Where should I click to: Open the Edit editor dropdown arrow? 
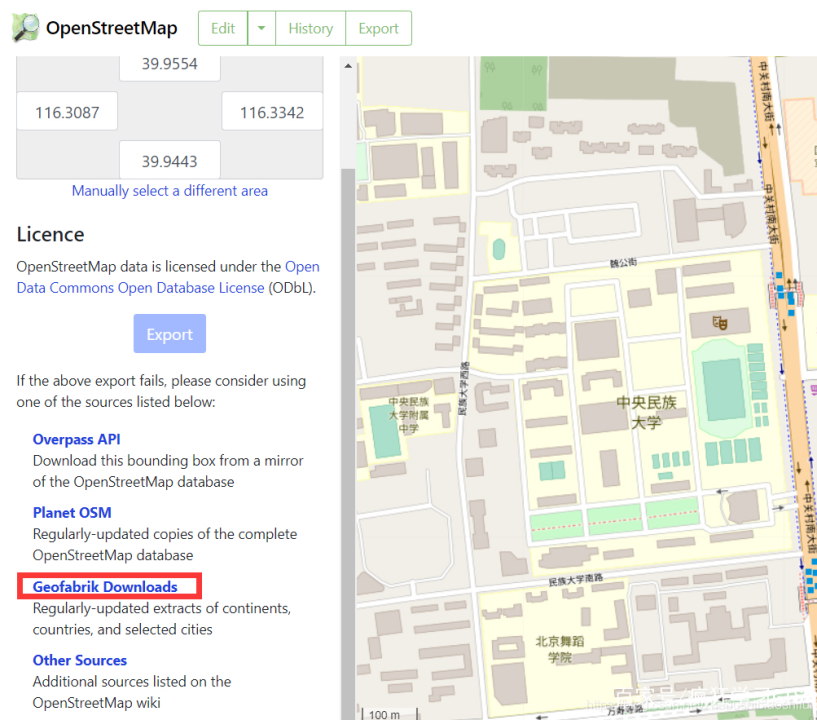click(260, 28)
